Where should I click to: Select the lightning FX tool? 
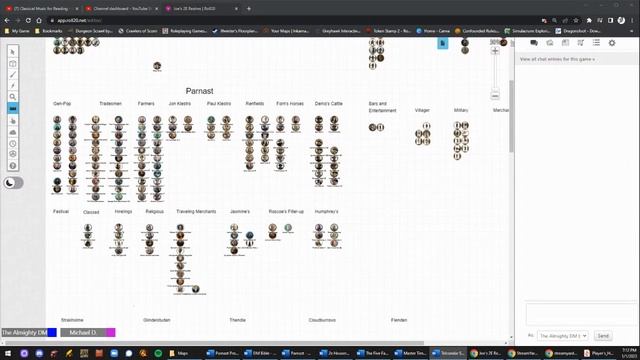coord(13,86)
